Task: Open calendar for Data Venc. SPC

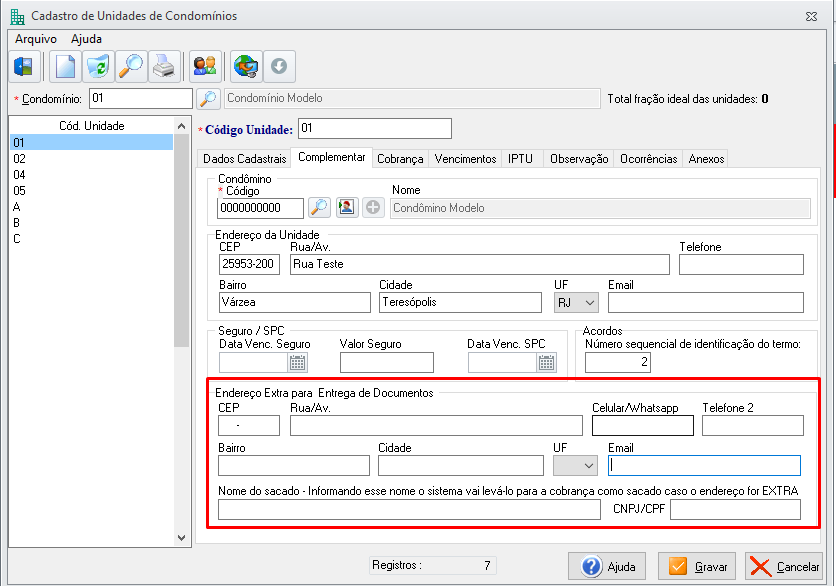Action: (546, 363)
